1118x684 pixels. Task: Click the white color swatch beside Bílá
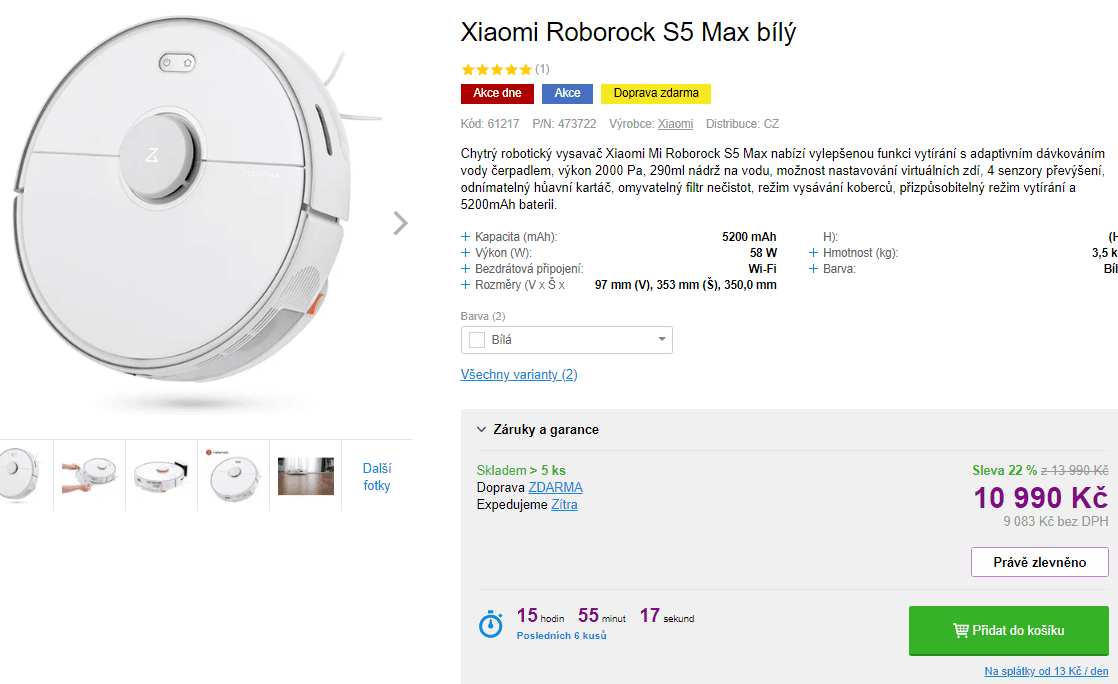(477, 340)
